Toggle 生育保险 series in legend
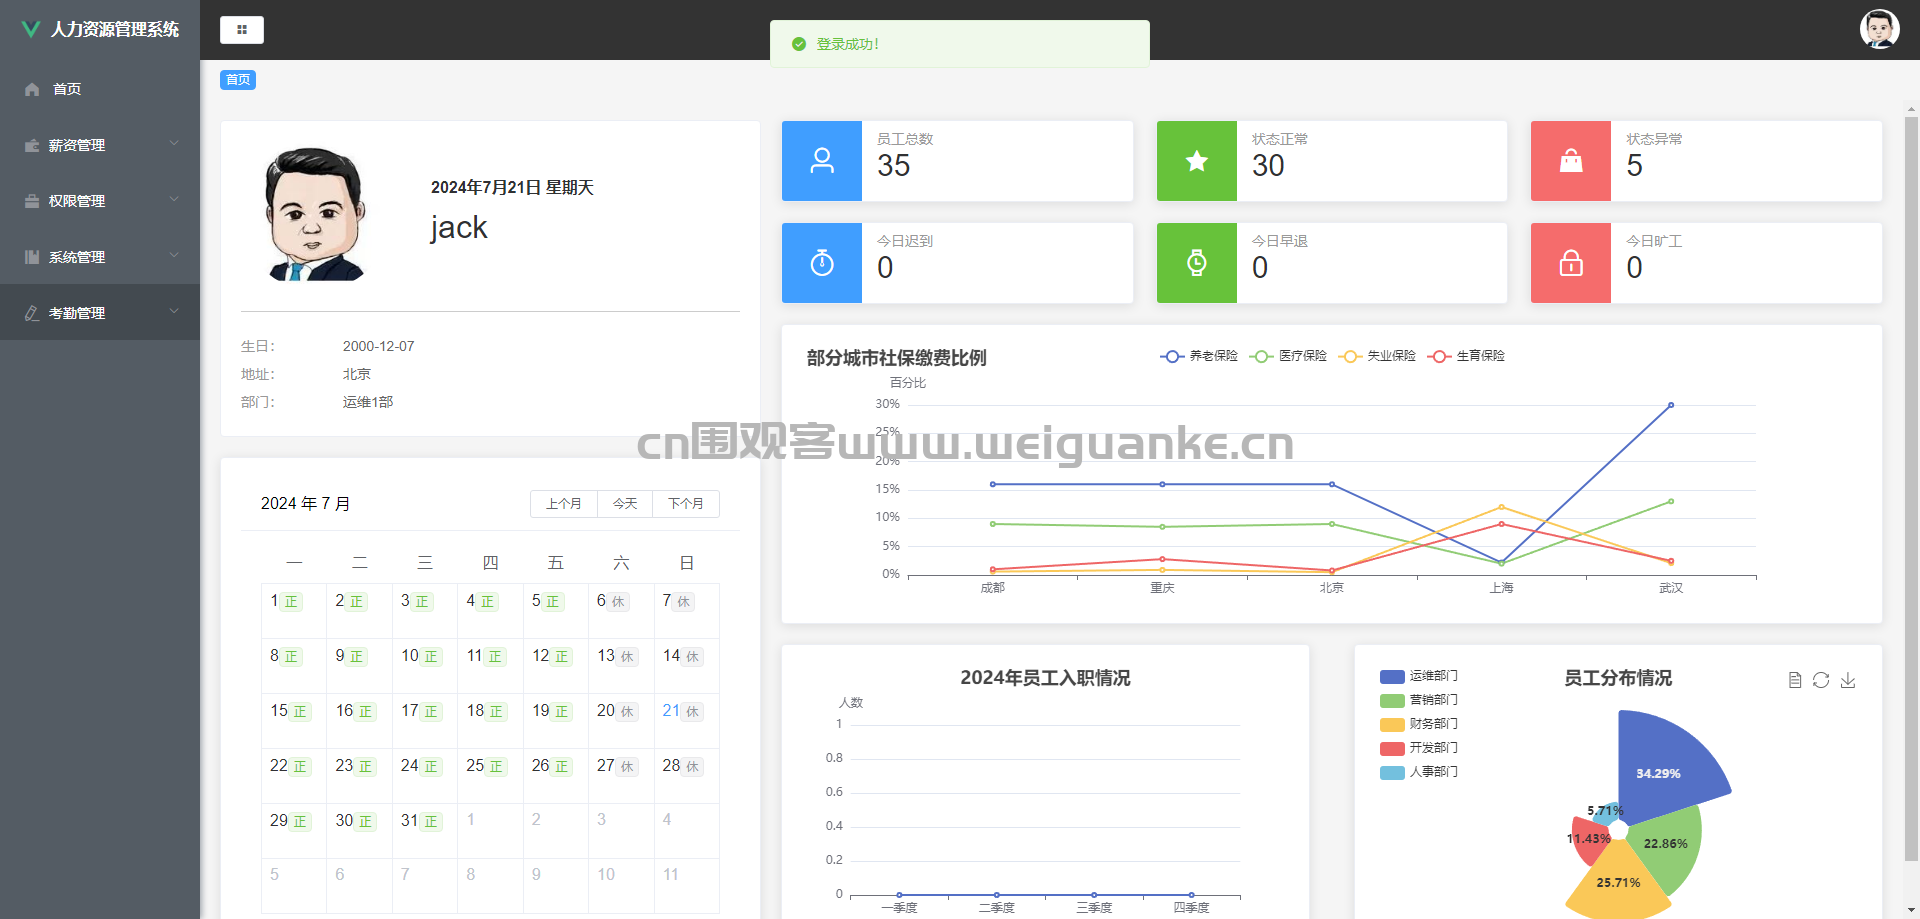 click(1466, 356)
